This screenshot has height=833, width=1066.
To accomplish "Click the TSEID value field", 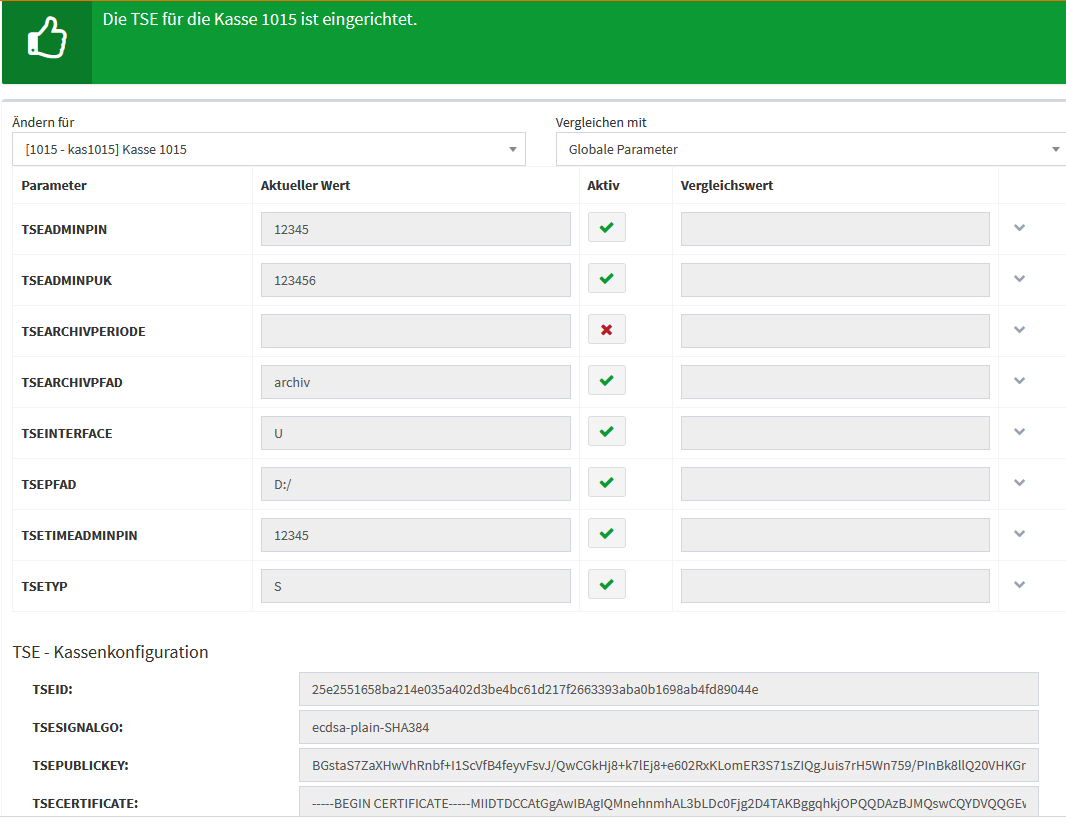I will [668, 689].
